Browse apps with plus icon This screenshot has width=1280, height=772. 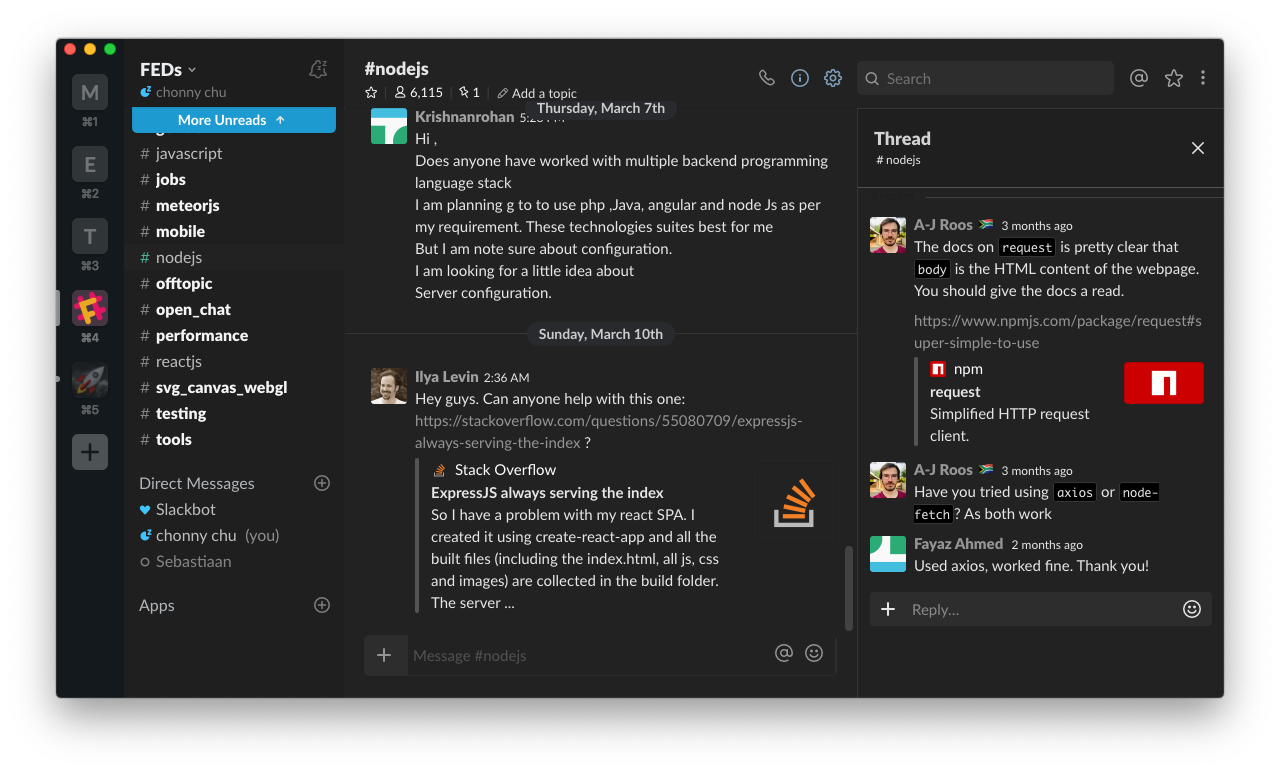pos(322,605)
